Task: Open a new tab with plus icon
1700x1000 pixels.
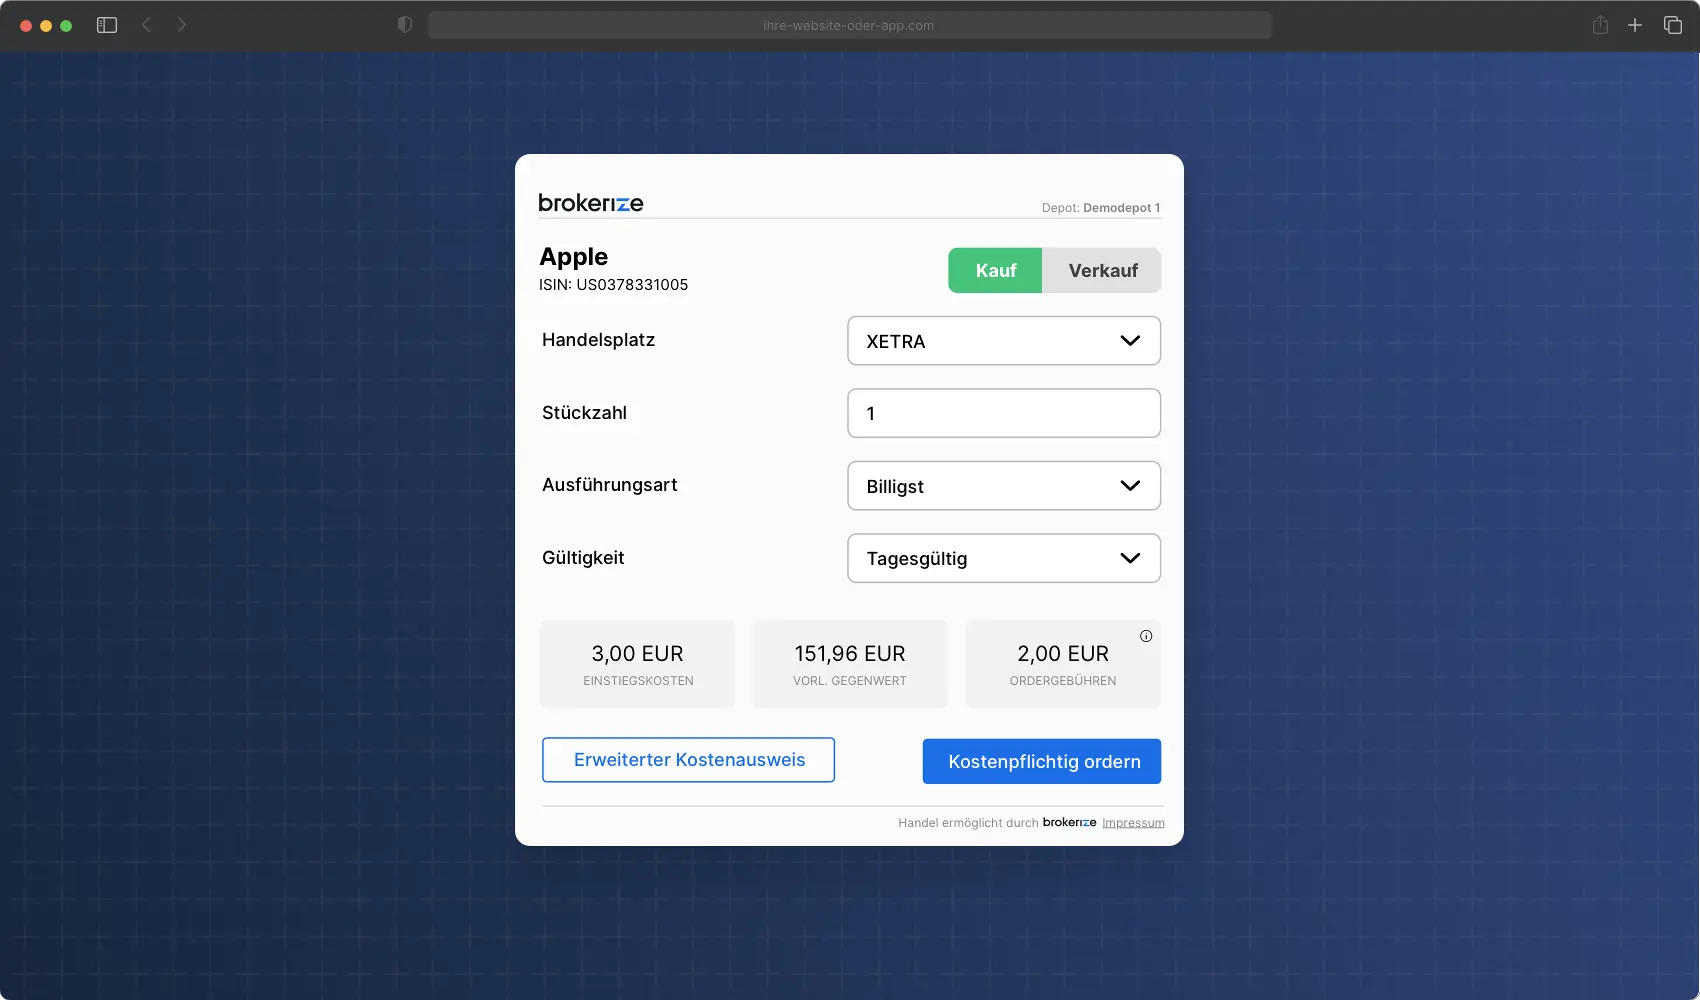Action: point(1635,25)
